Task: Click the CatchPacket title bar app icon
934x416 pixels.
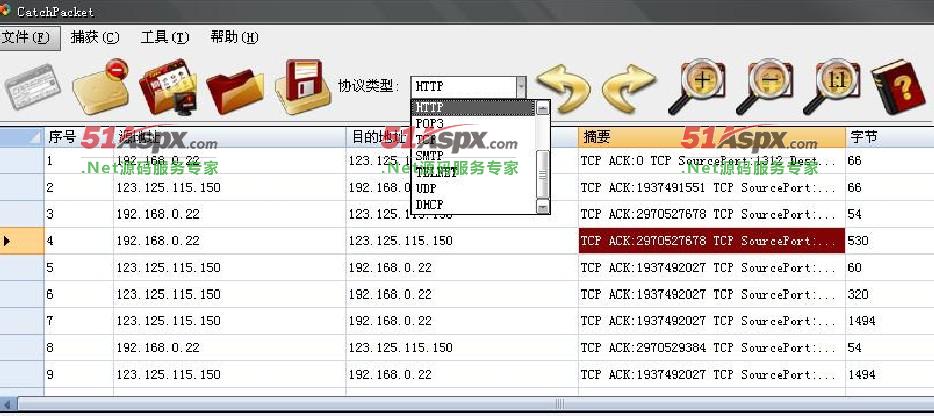Action: (x=5, y=10)
